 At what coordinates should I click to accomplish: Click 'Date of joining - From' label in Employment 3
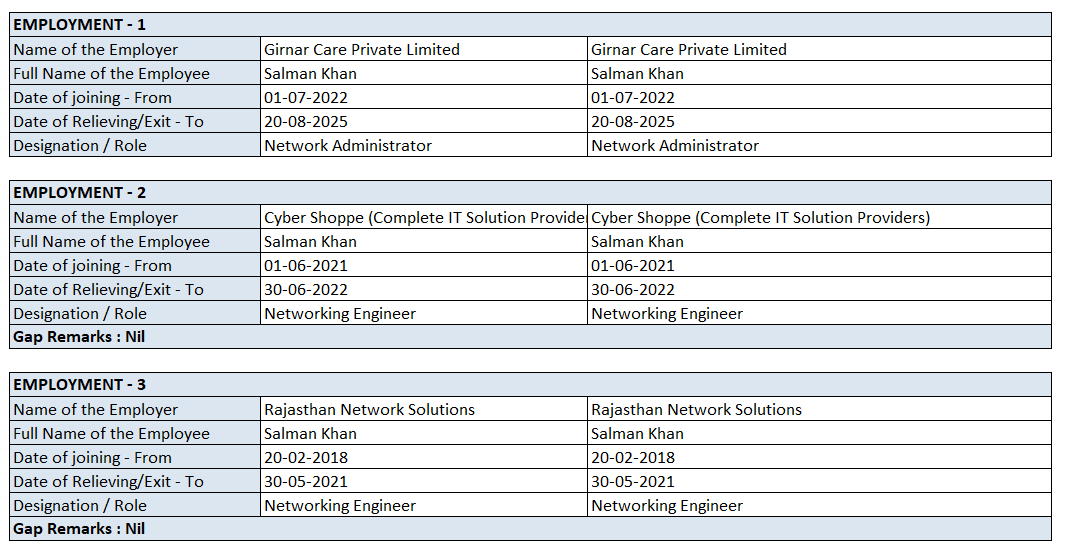click(92, 457)
